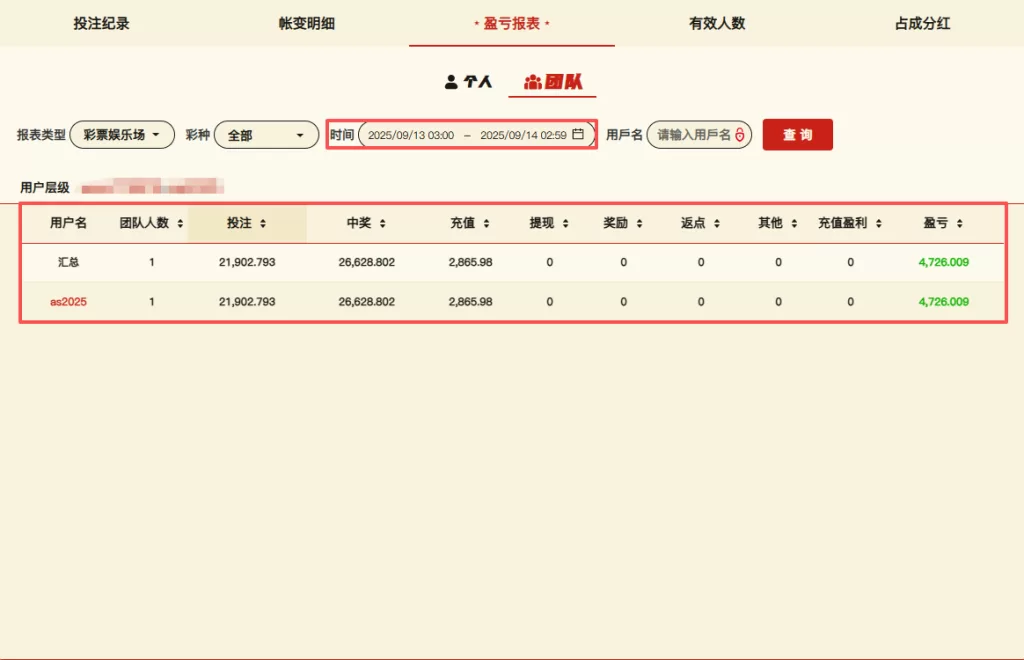This screenshot has width=1024, height=660.
Task: Click the sort arrows beside 充值盈利
Action: 878,224
